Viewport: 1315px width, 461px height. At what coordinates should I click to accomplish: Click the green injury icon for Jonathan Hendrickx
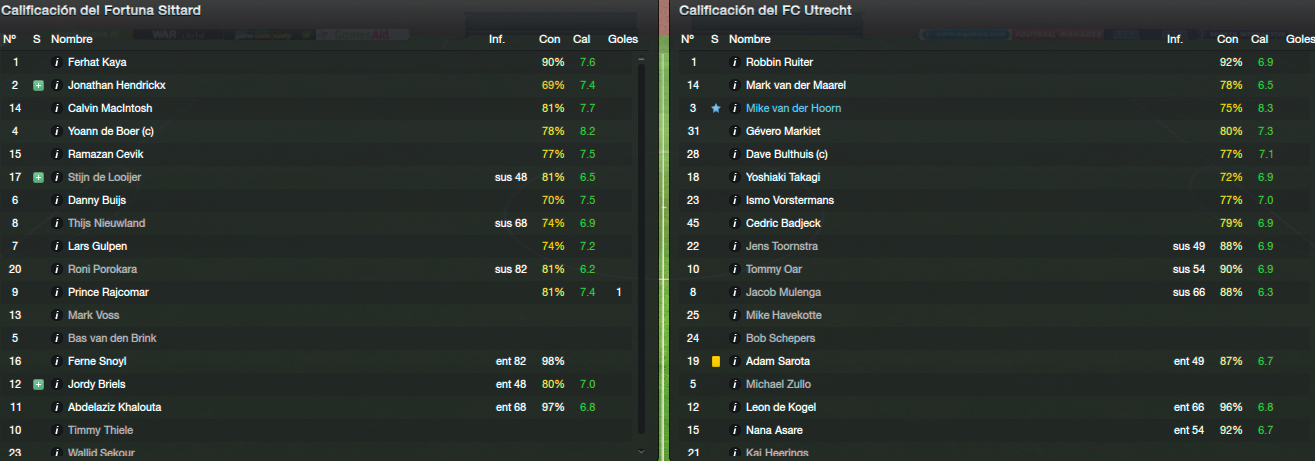tap(38, 85)
